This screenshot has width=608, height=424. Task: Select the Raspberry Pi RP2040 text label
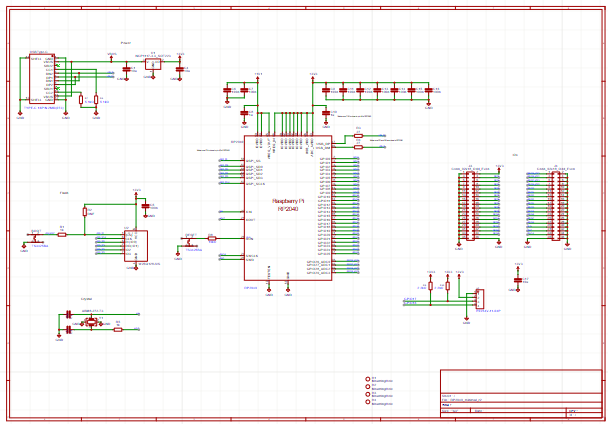click(x=289, y=204)
